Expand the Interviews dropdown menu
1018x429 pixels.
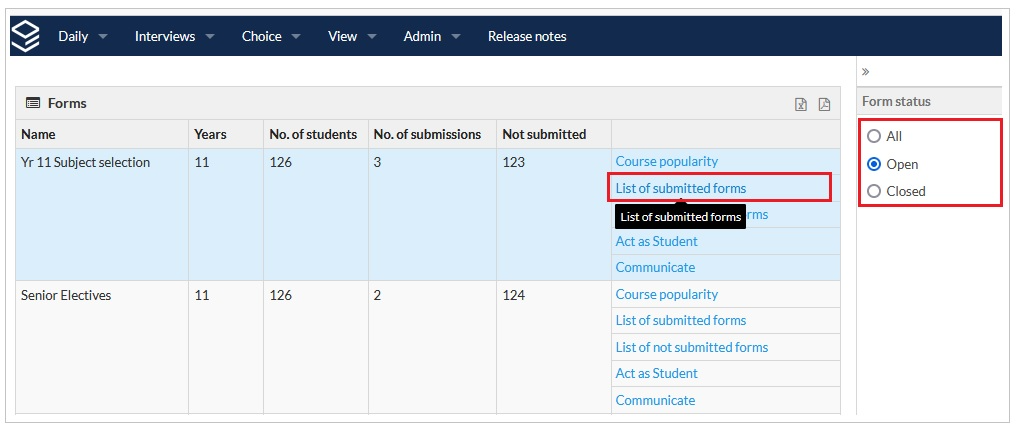[x=174, y=36]
